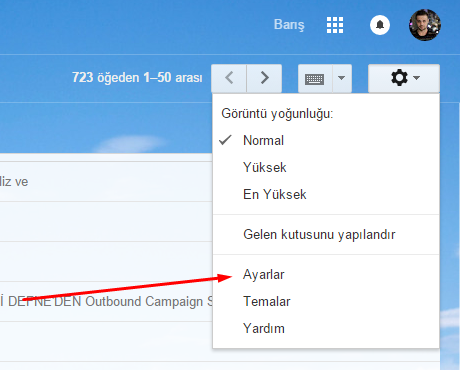Open the Outbound Campaign email row
Viewport: 460px width, 370px height.
point(106,301)
